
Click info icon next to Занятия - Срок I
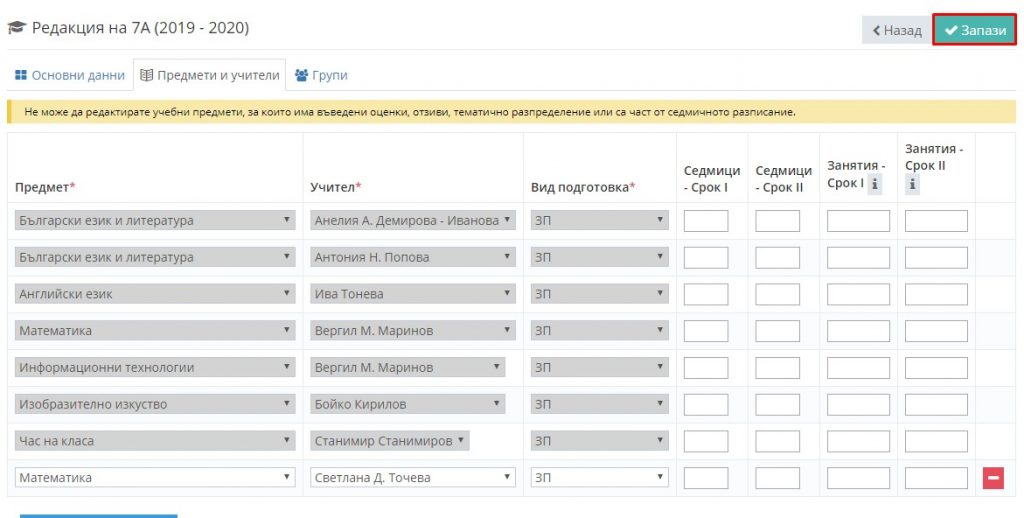click(x=874, y=185)
